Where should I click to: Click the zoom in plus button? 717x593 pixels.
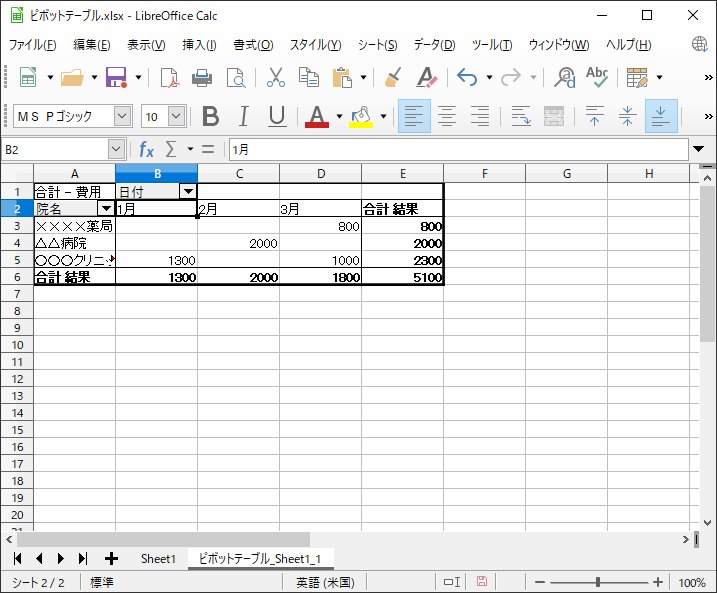coord(658,582)
